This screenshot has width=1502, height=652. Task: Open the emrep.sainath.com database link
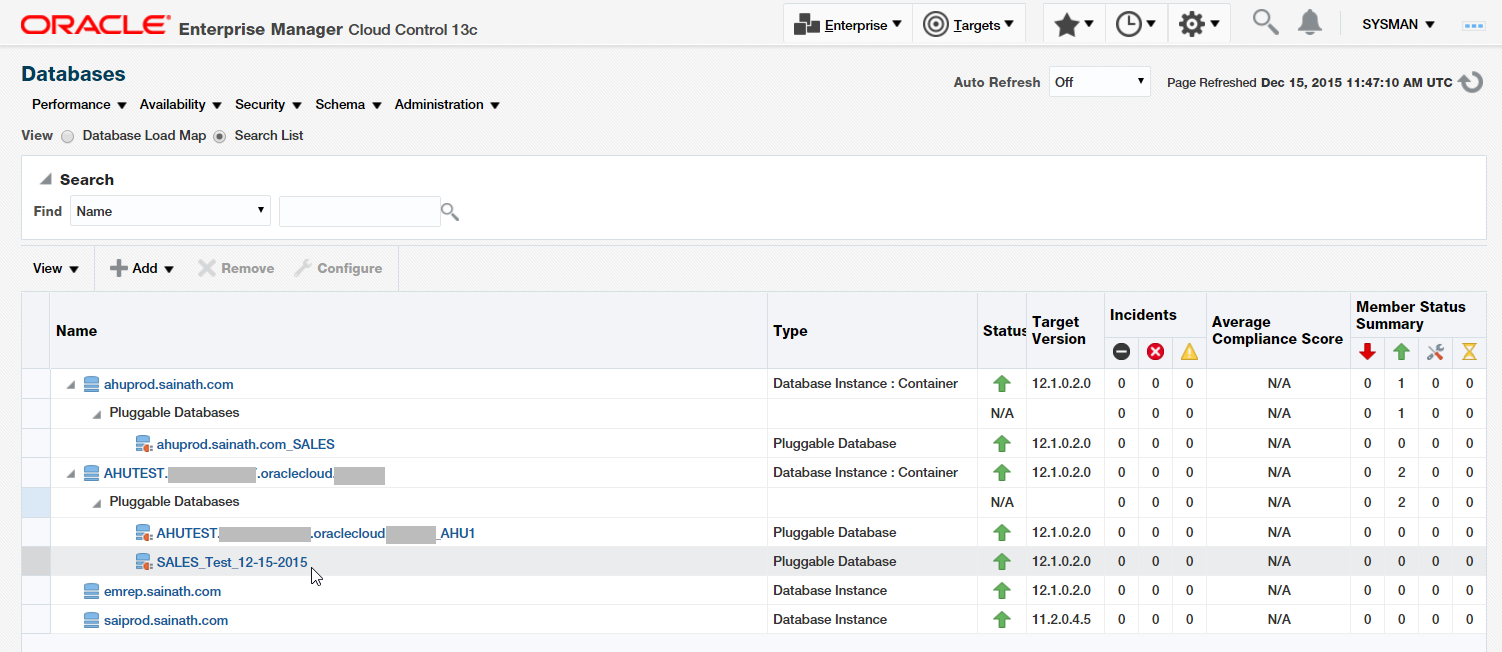click(x=162, y=591)
